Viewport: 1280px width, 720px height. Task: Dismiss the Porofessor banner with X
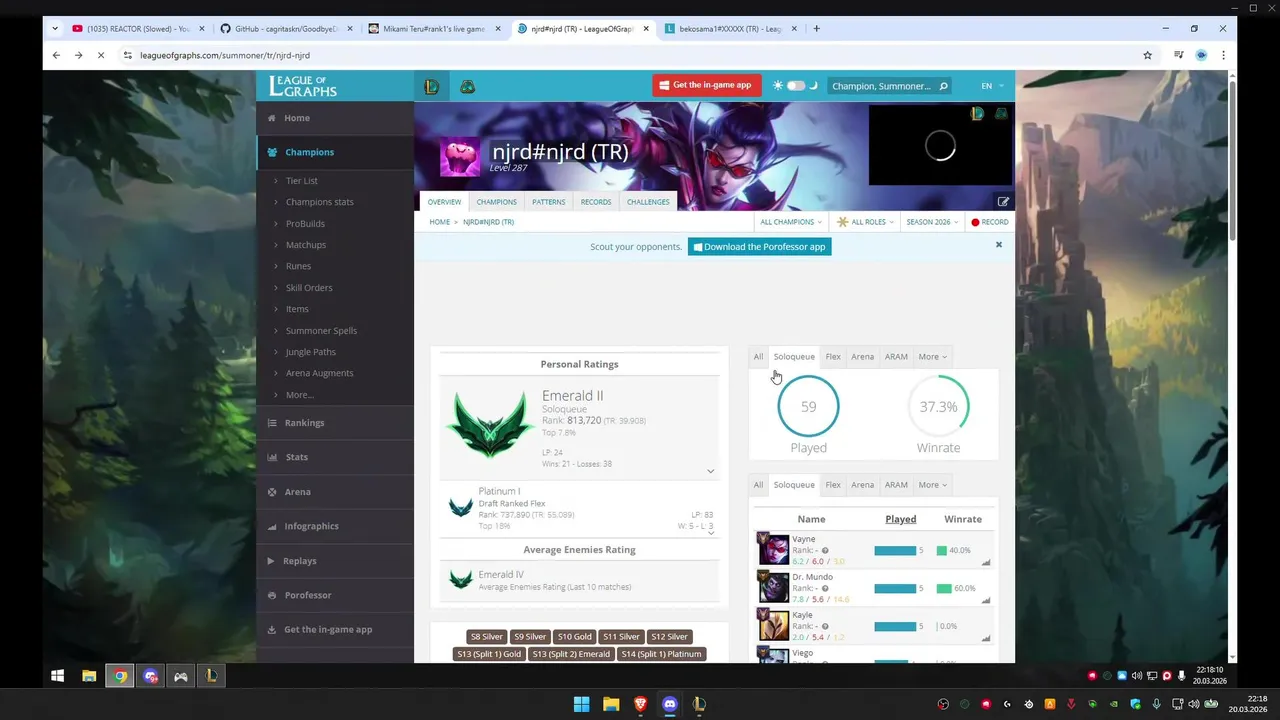pyautogui.click(x=998, y=245)
